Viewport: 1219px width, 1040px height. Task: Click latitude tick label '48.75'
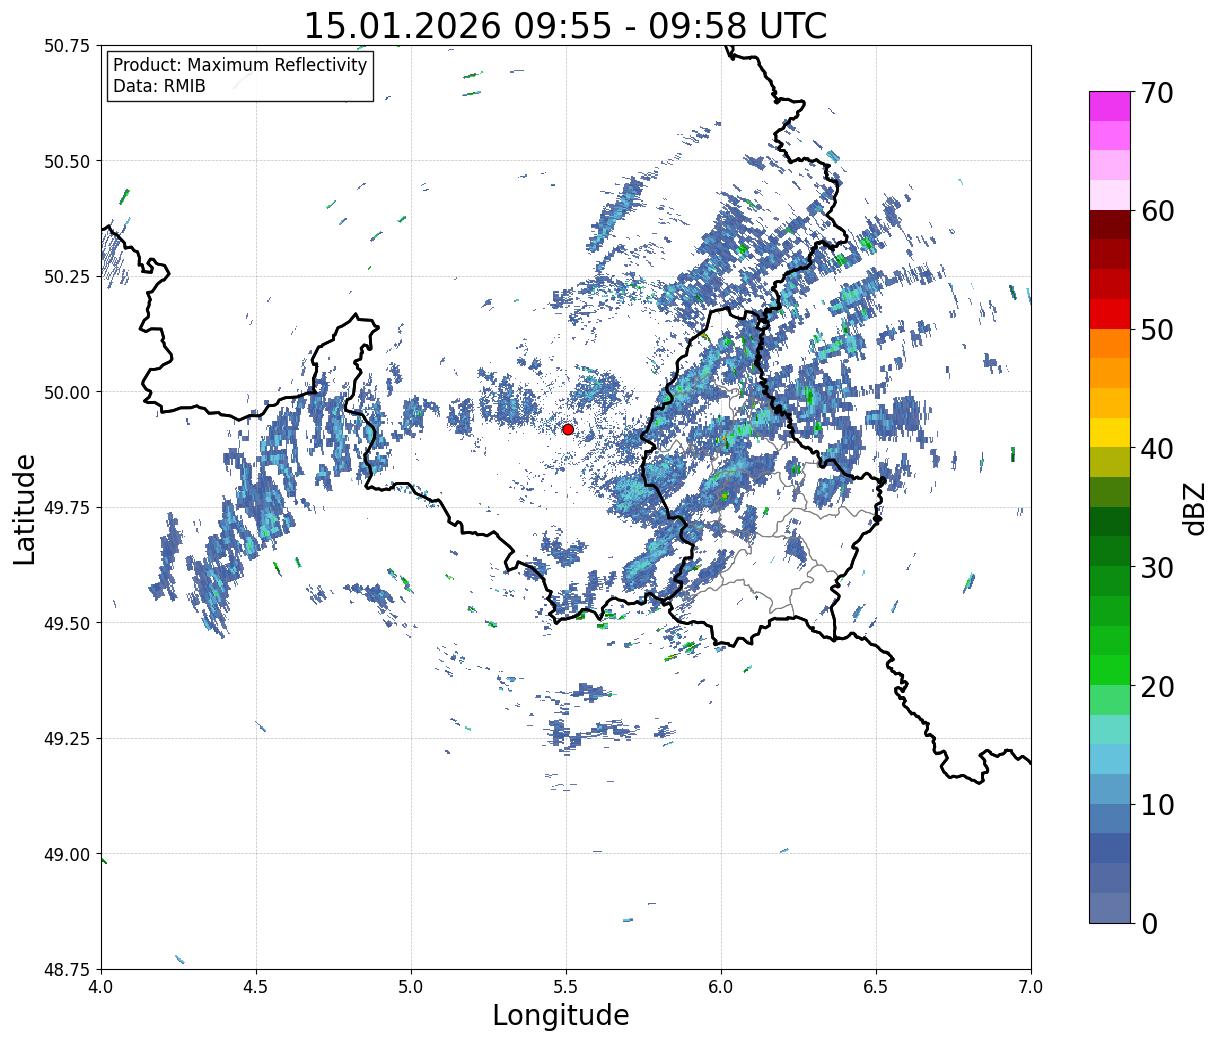tap(67, 970)
